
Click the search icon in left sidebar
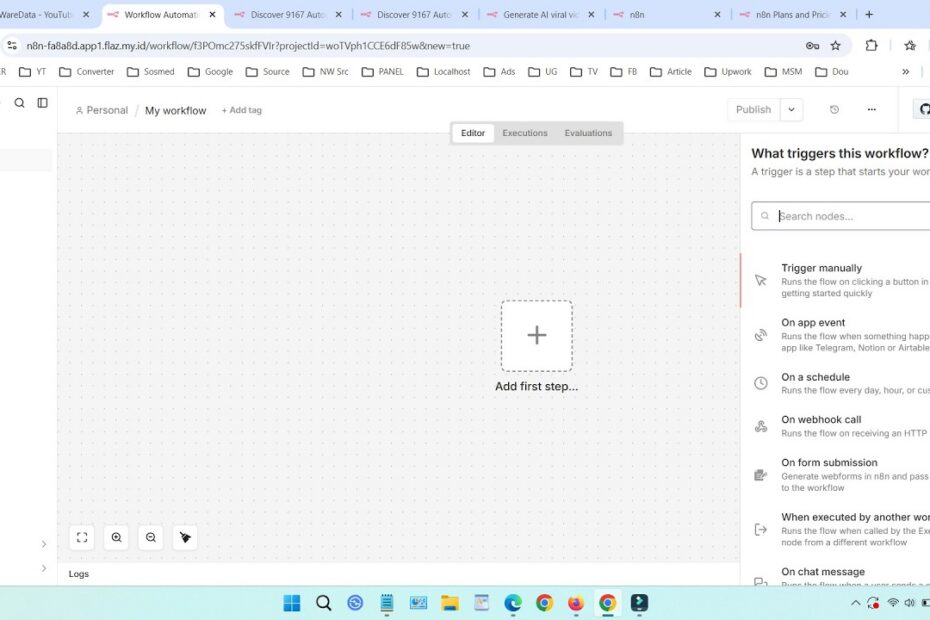[19, 103]
